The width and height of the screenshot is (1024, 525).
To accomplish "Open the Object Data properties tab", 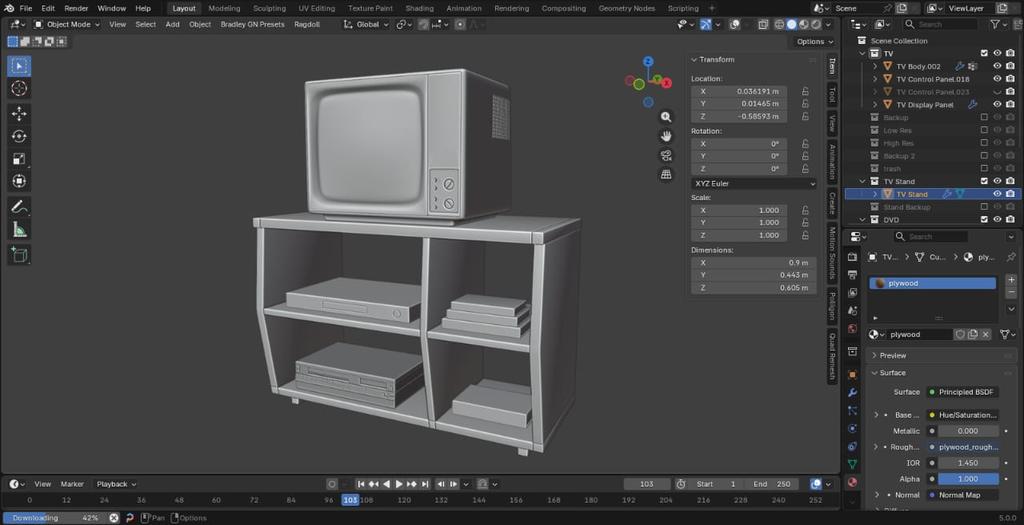I will coord(852,464).
